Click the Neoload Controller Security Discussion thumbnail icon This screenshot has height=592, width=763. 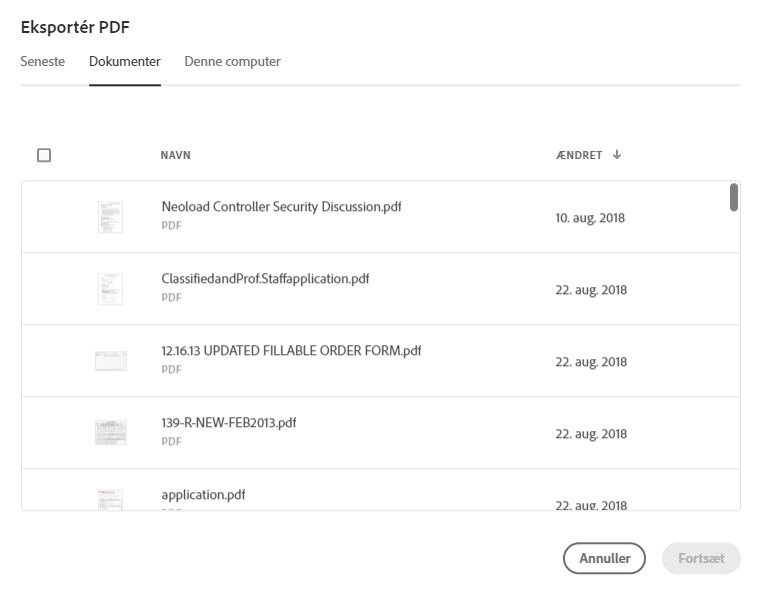click(110, 217)
